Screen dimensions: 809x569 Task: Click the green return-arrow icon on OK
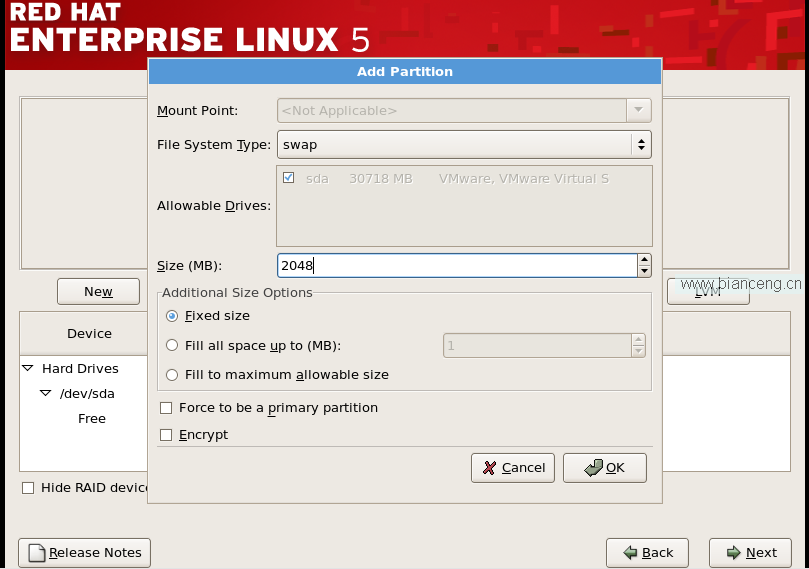click(593, 467)
